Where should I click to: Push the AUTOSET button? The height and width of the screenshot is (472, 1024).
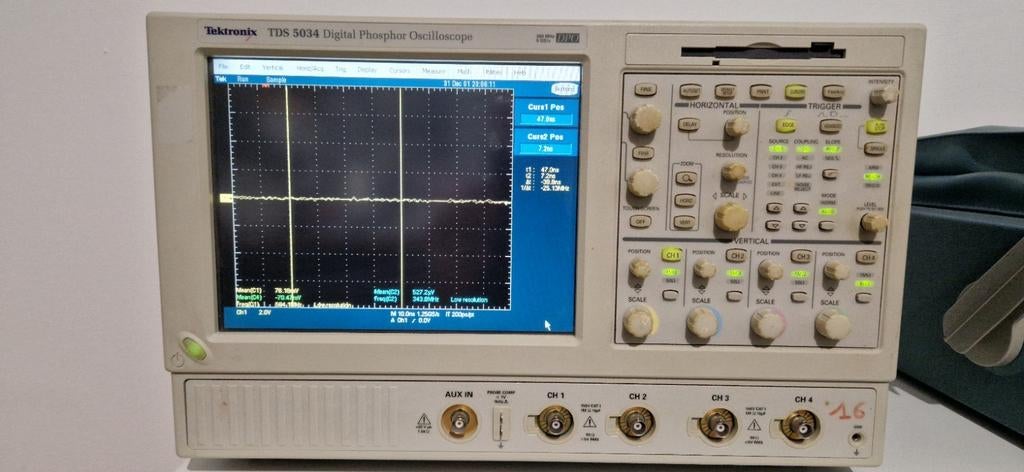point(690,91)
